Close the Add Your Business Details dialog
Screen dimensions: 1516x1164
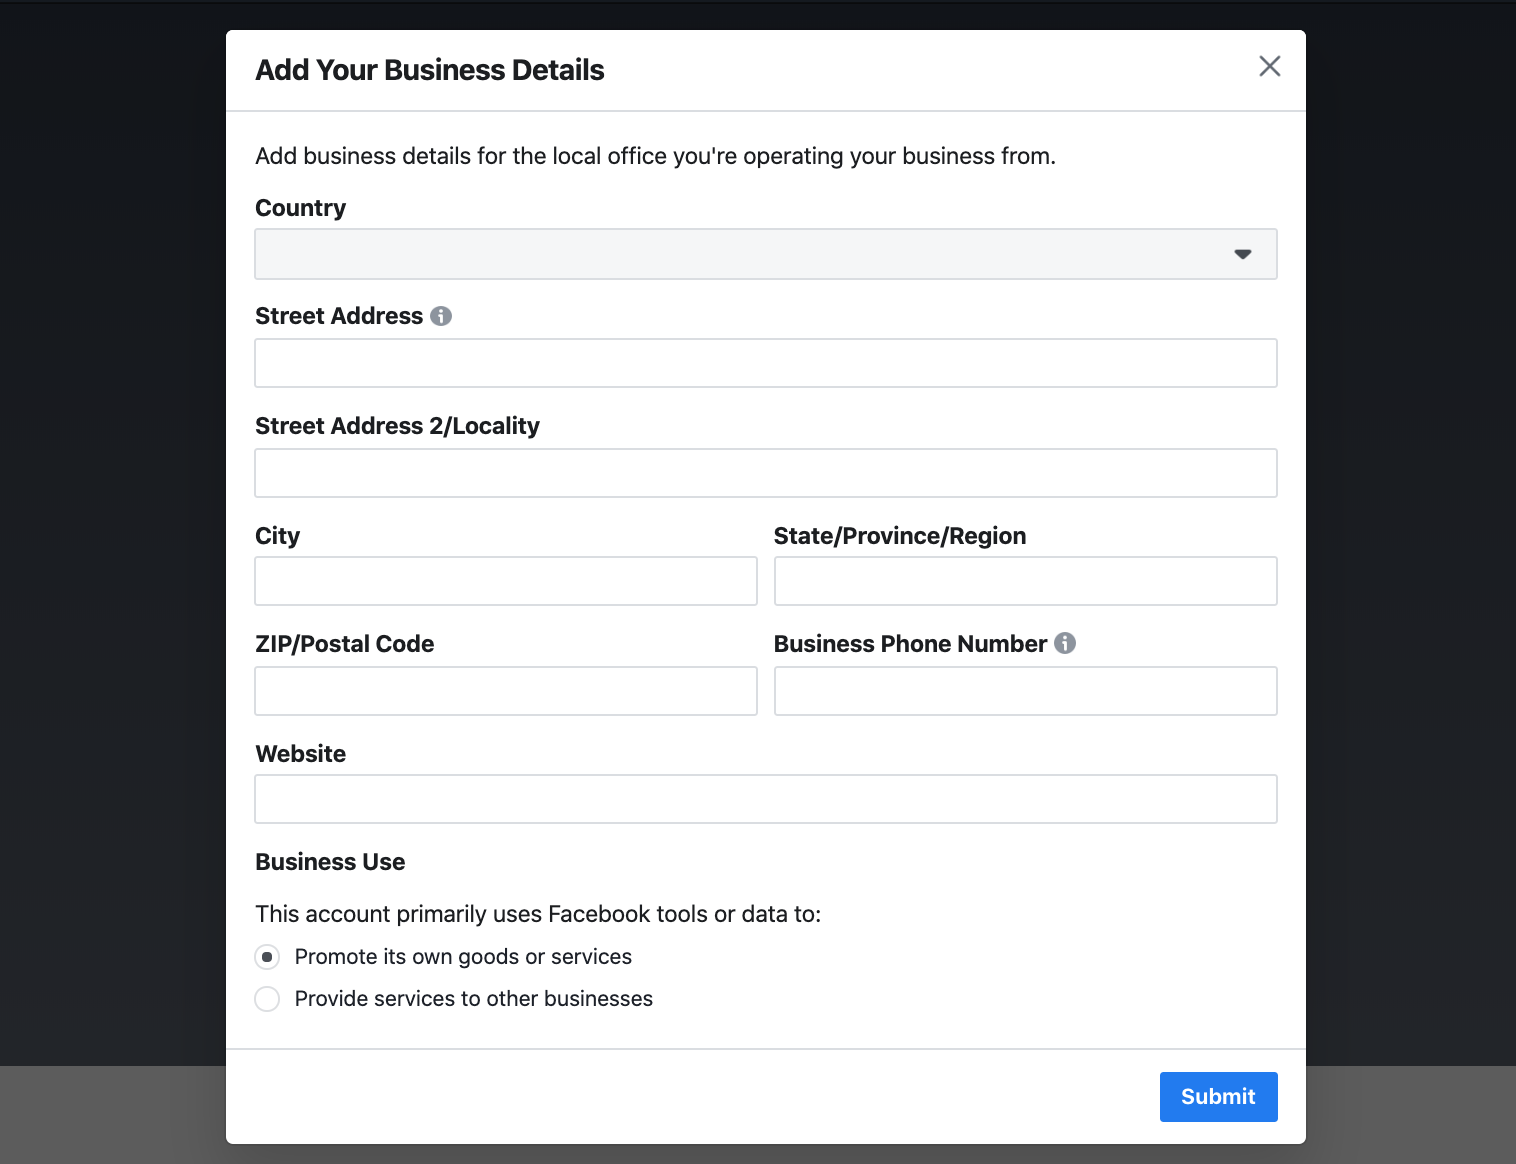pos(1269,66)
